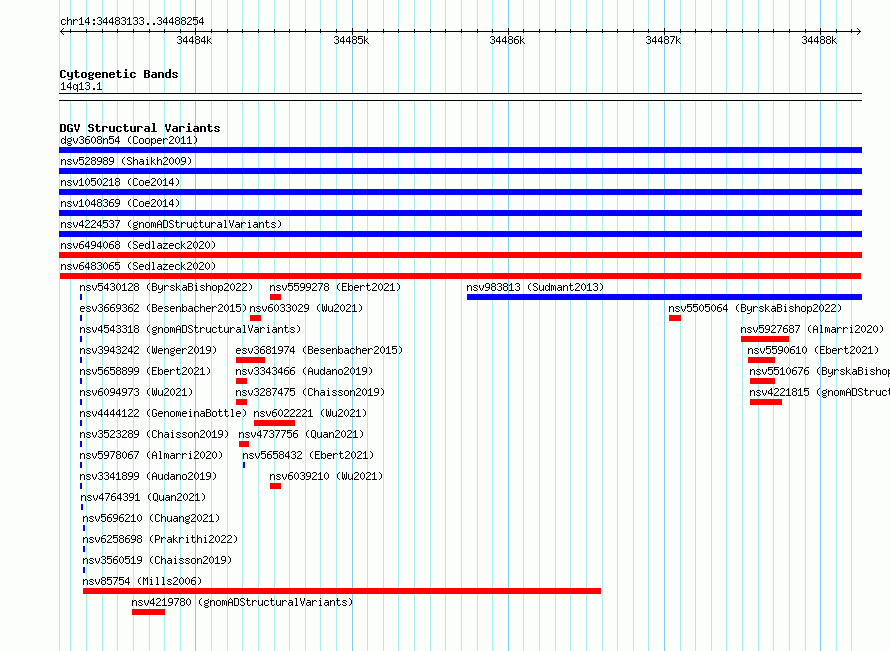Select the nsv6258698 (Prakrithi2022) label

[160, 539]
